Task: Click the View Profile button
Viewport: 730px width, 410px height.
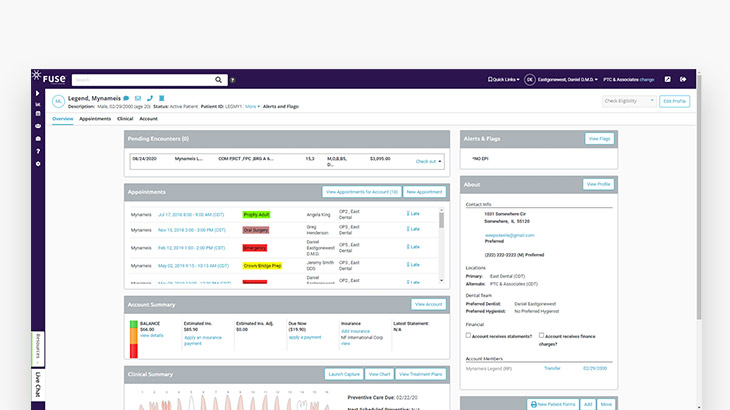Action: coord(598,184)
